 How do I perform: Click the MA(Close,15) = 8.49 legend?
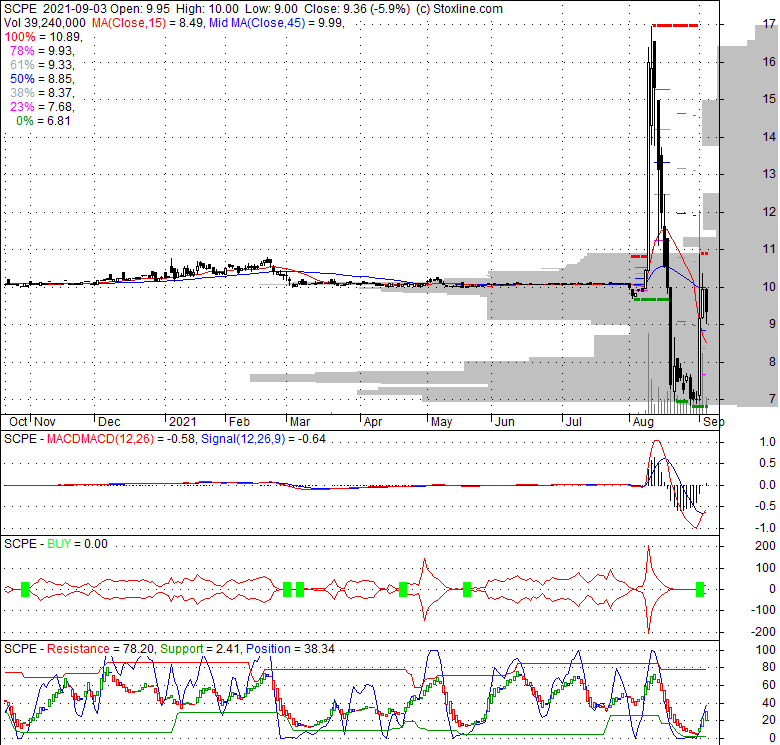pyautogui.click(x=148, y=23)
